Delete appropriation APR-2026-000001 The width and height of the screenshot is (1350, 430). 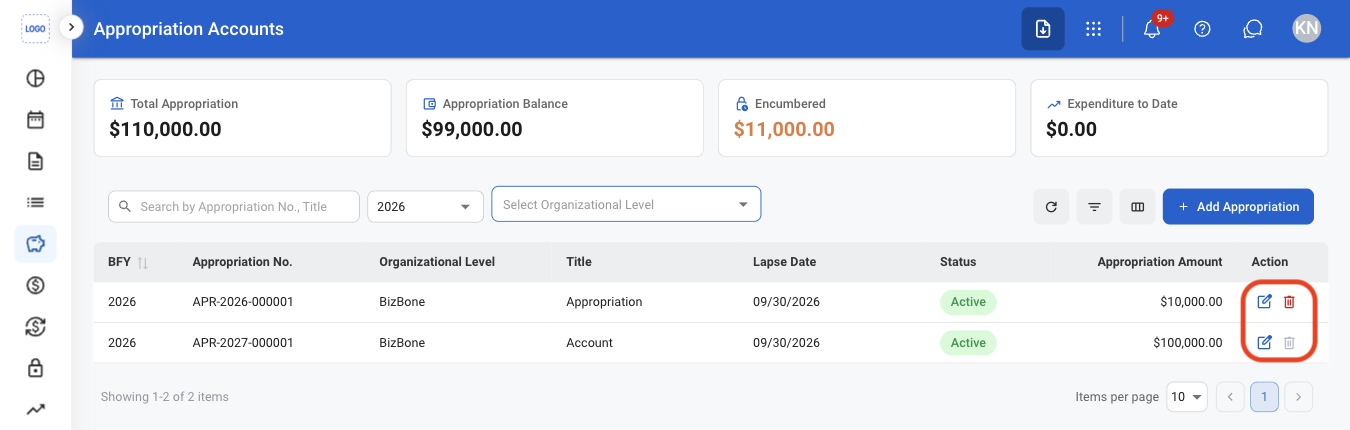(x=1289, y=302)
